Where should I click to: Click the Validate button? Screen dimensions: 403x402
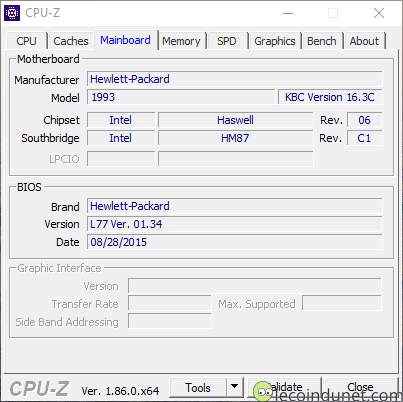point(283,388)
